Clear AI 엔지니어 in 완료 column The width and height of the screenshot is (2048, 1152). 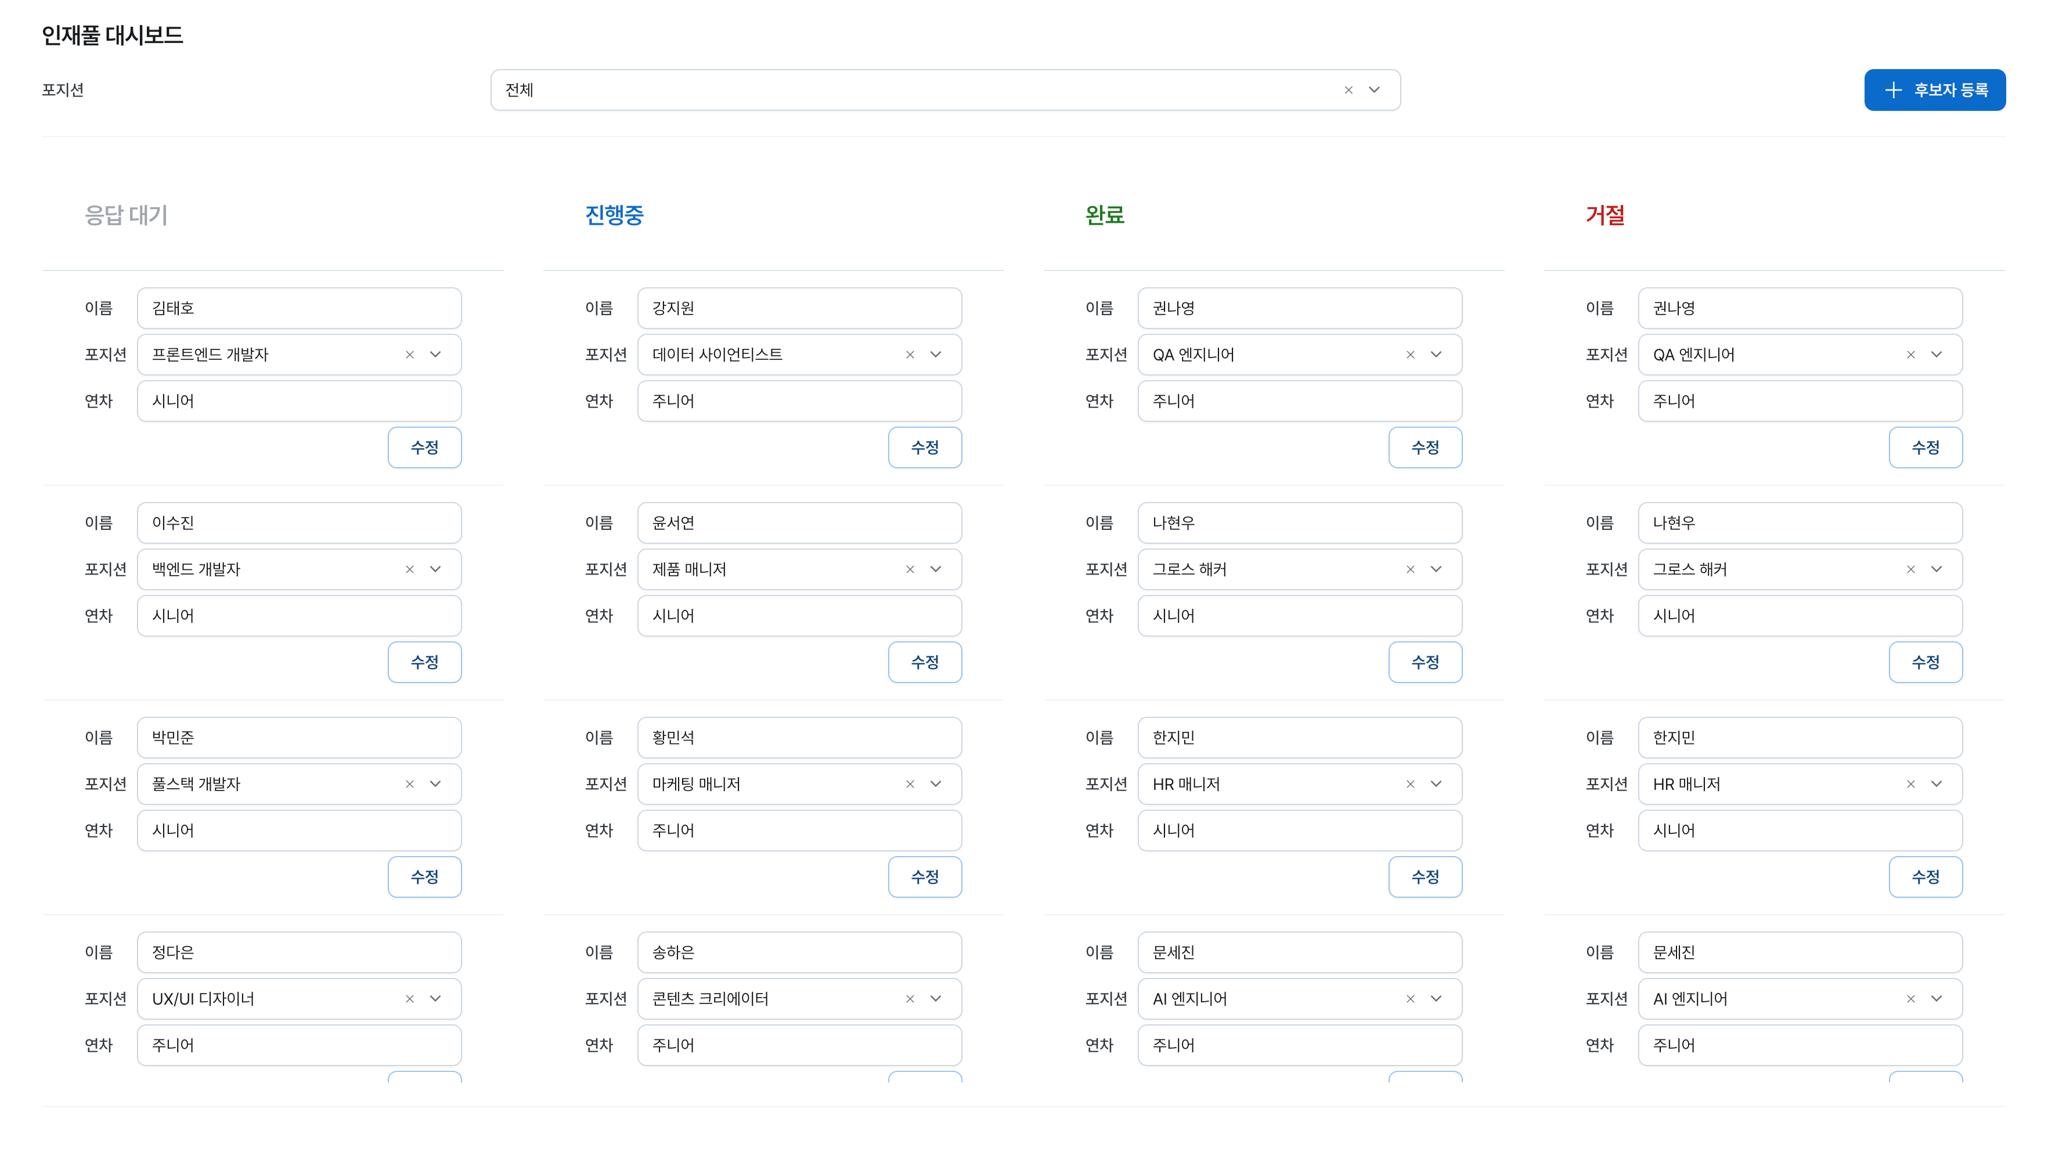coord(1410,999)
